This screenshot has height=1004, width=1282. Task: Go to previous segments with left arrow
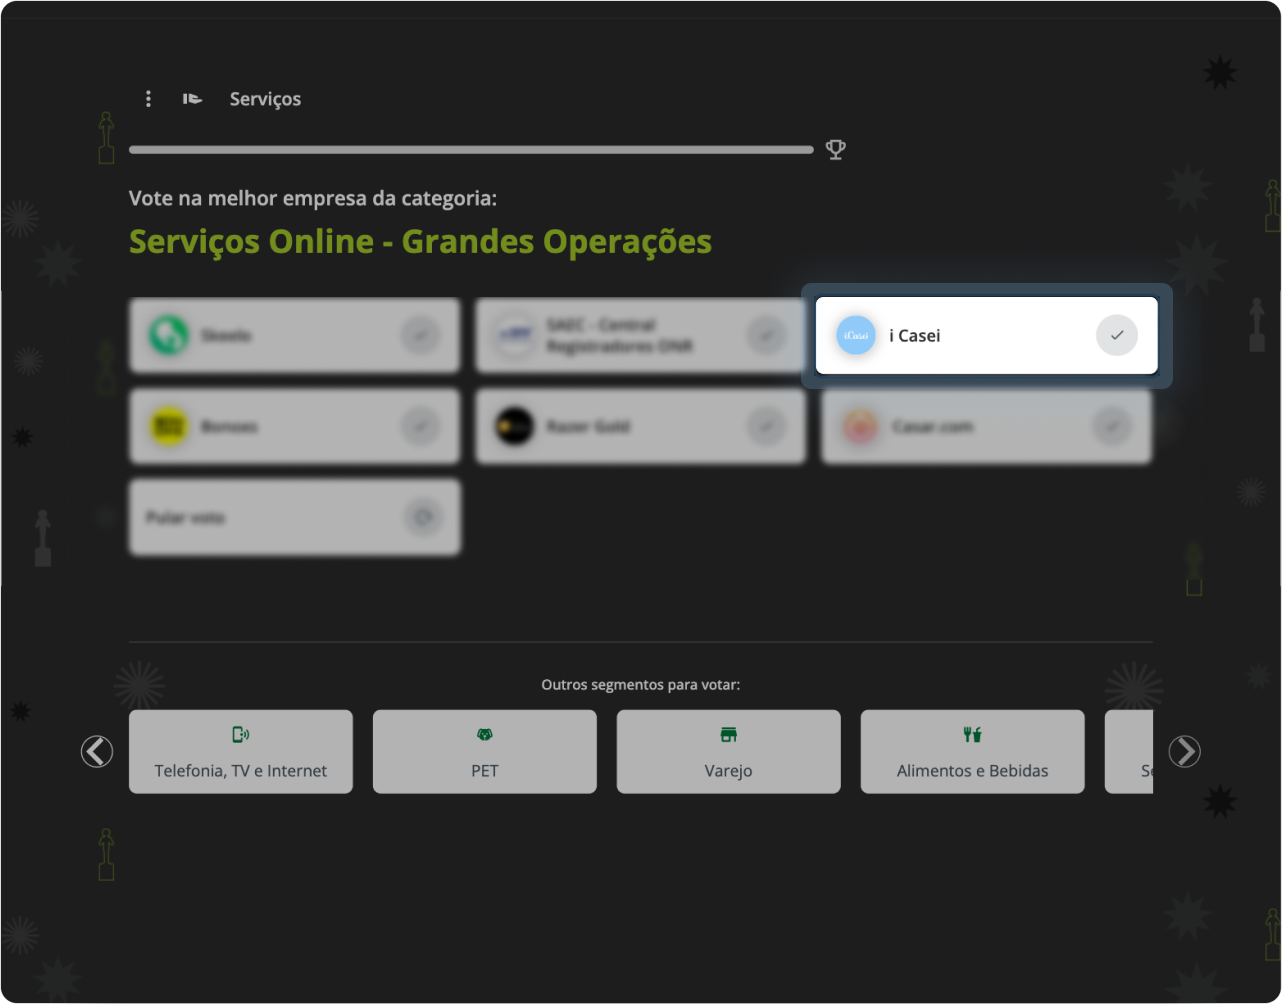[97, 751]
